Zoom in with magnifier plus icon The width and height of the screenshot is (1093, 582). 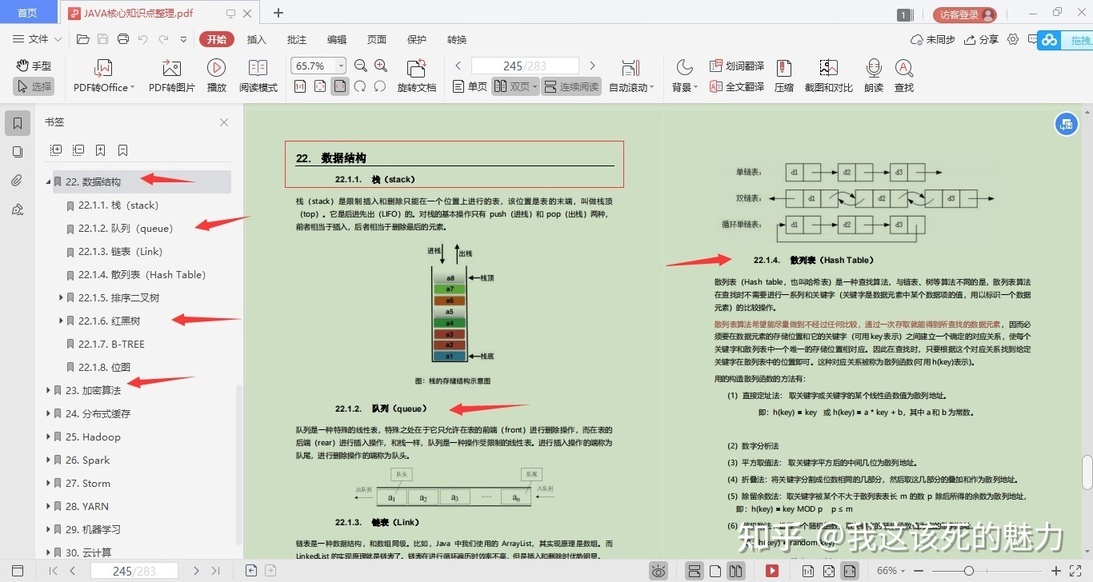click(381, 66)
